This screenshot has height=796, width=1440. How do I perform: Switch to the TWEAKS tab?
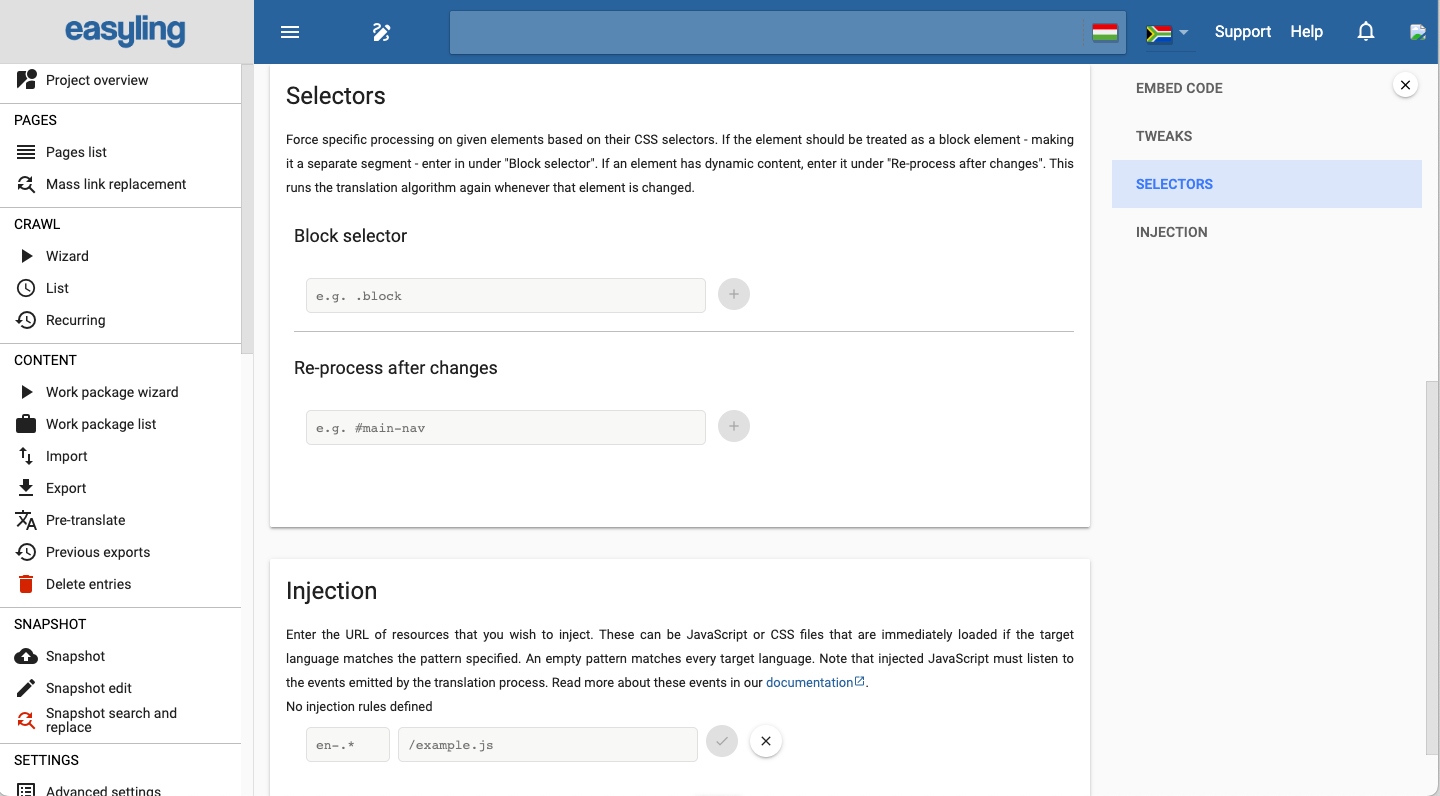point(1162,136)
